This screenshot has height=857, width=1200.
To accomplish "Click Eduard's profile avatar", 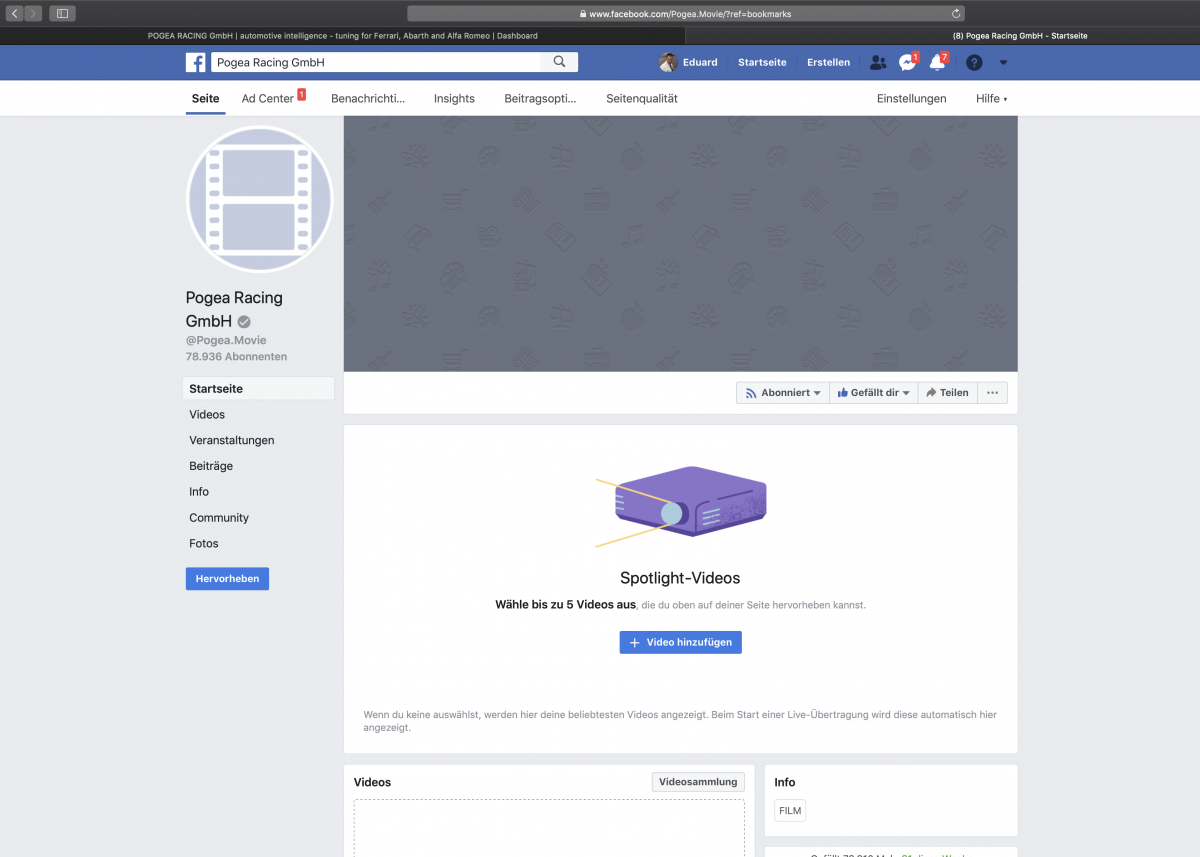I will [668, 62].
